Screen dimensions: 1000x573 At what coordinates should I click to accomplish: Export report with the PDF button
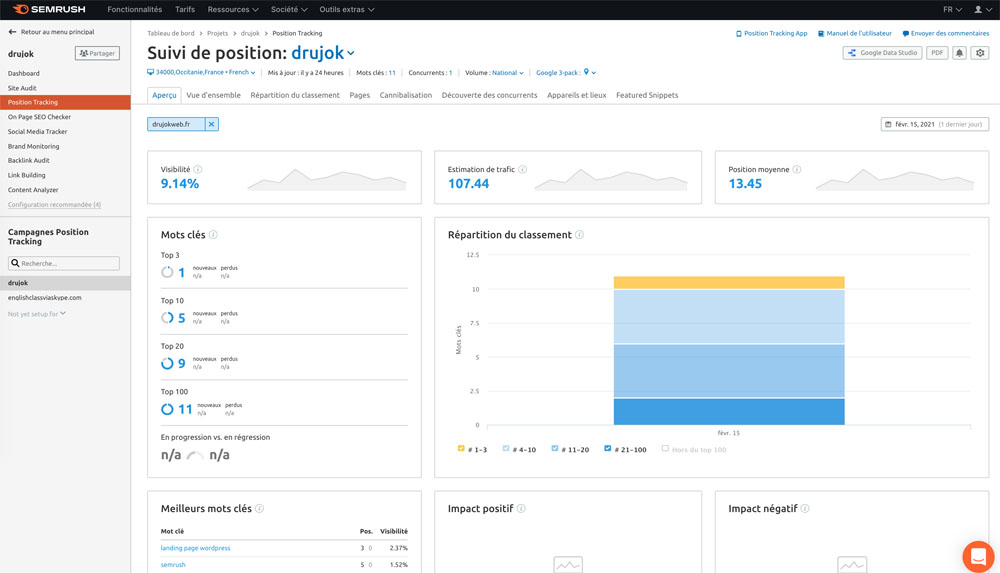[x=937, y=53]
